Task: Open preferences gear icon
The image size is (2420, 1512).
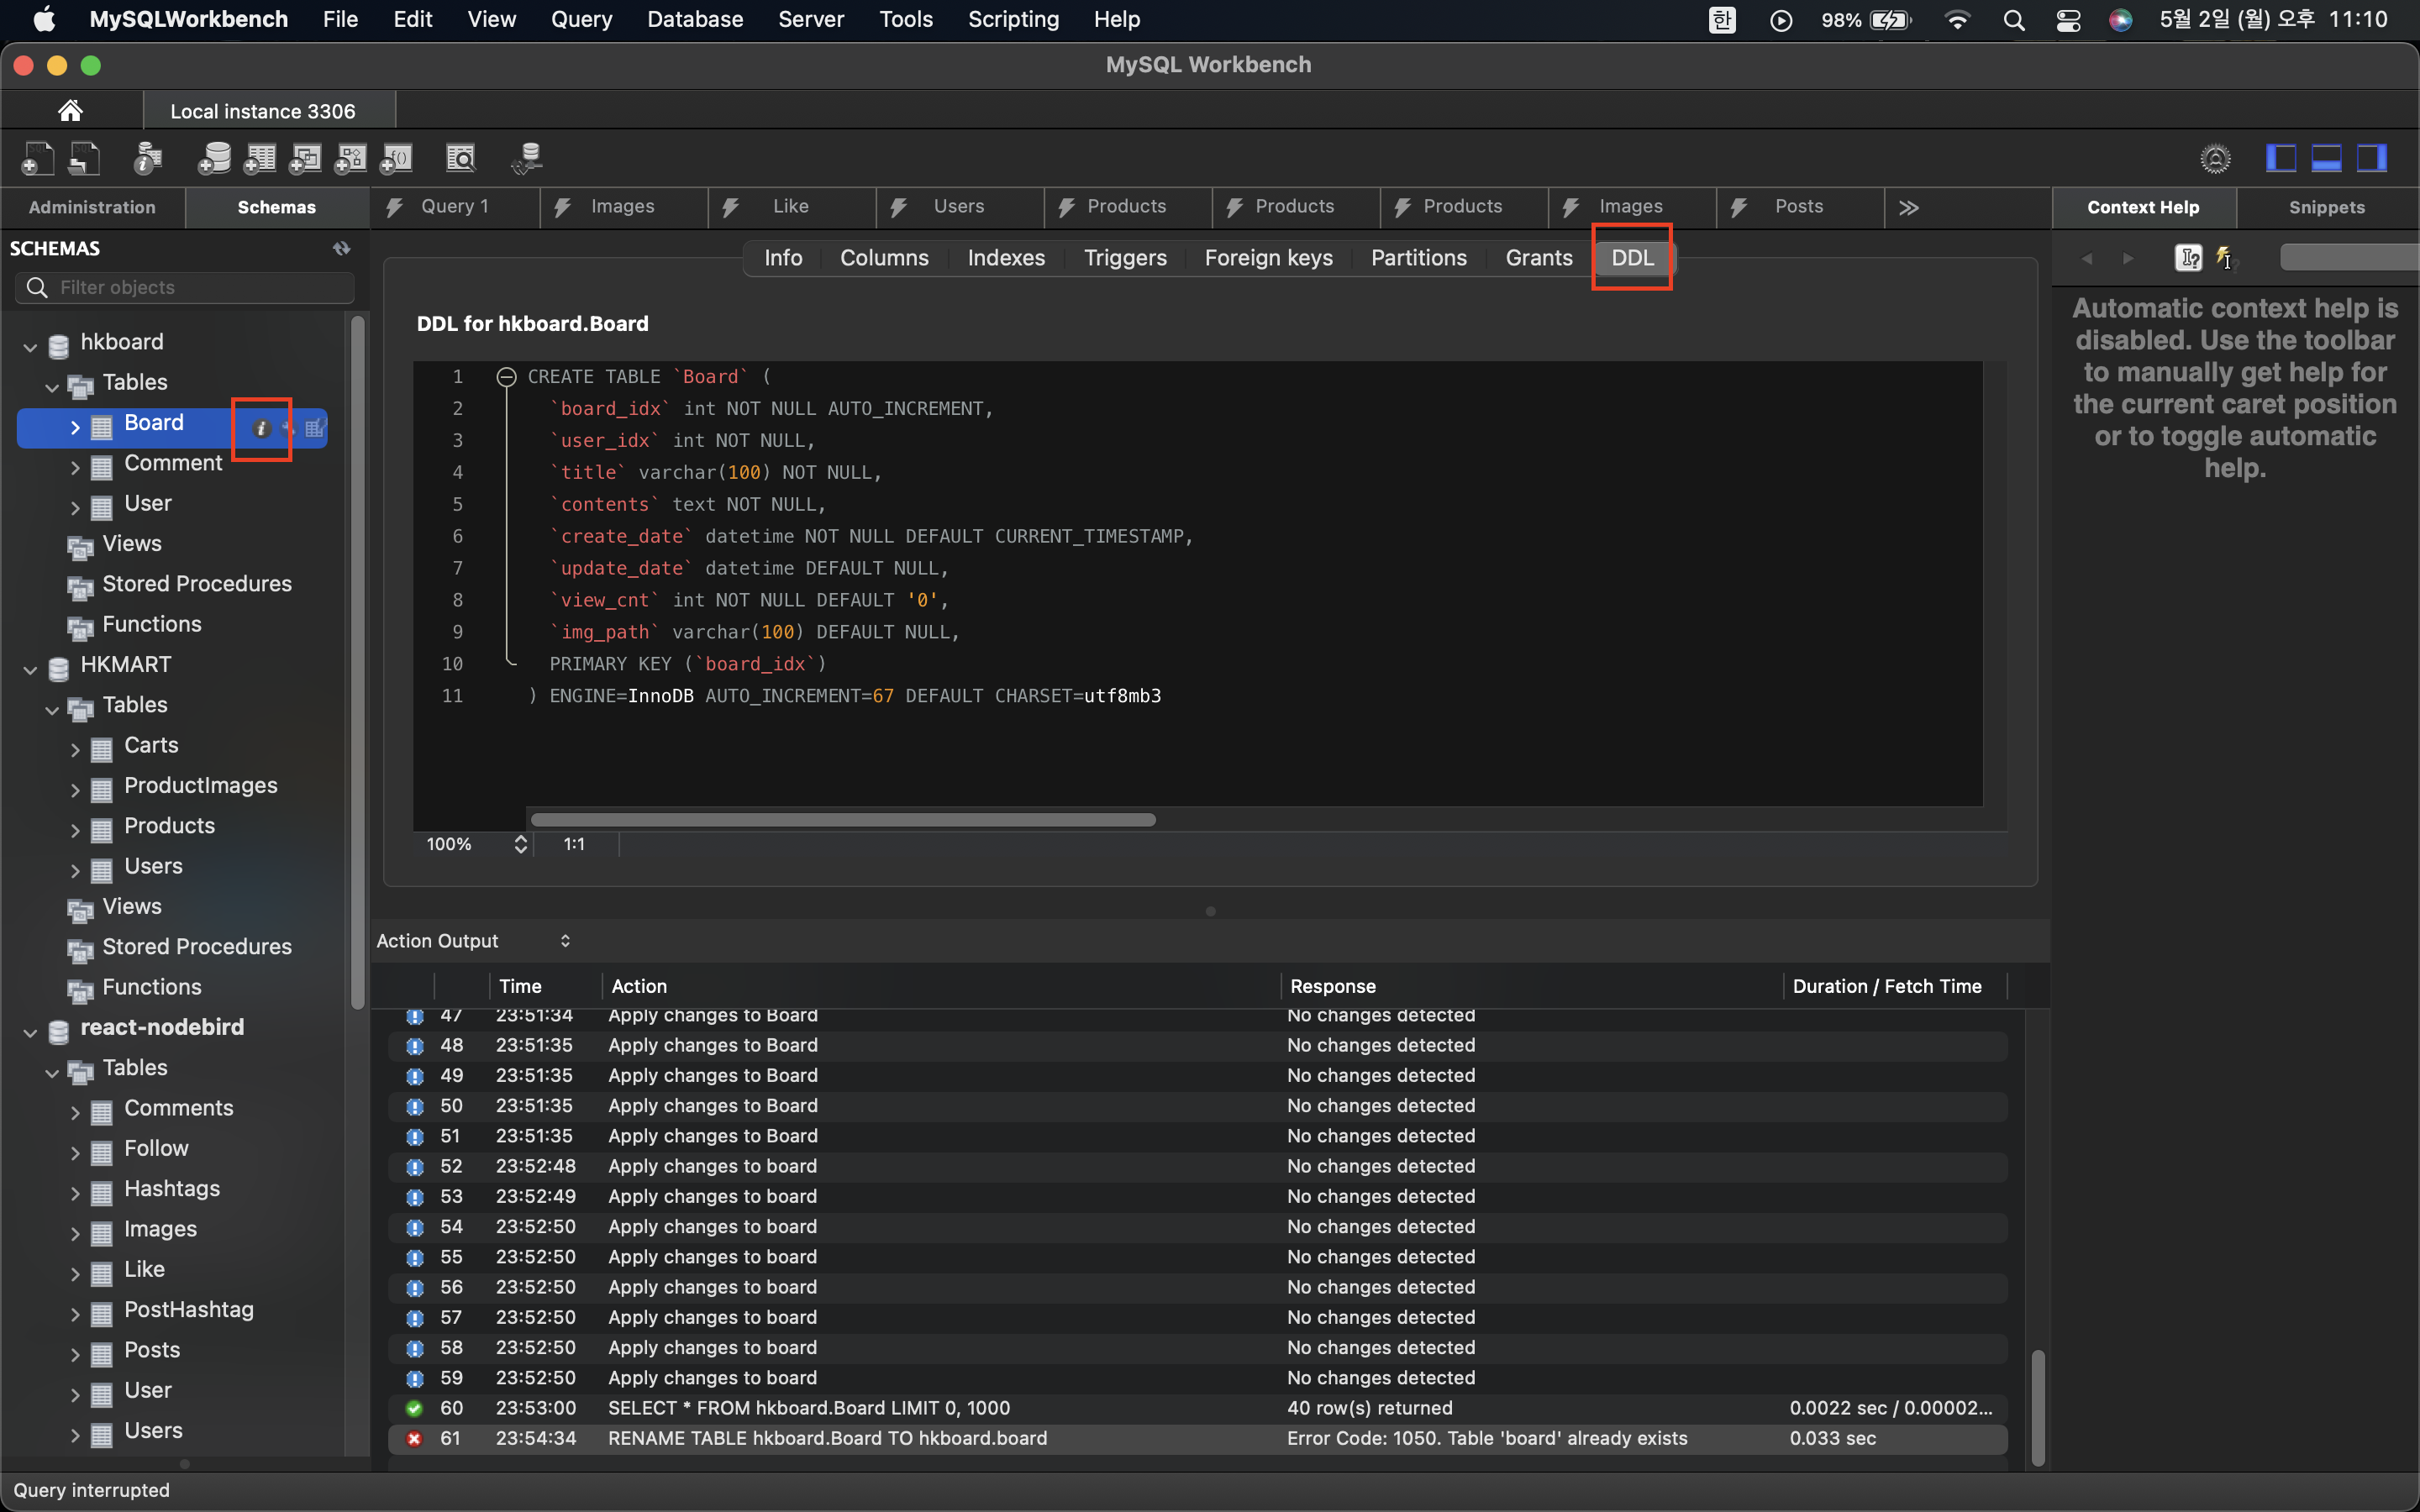Action: [x=2215, y=158]
